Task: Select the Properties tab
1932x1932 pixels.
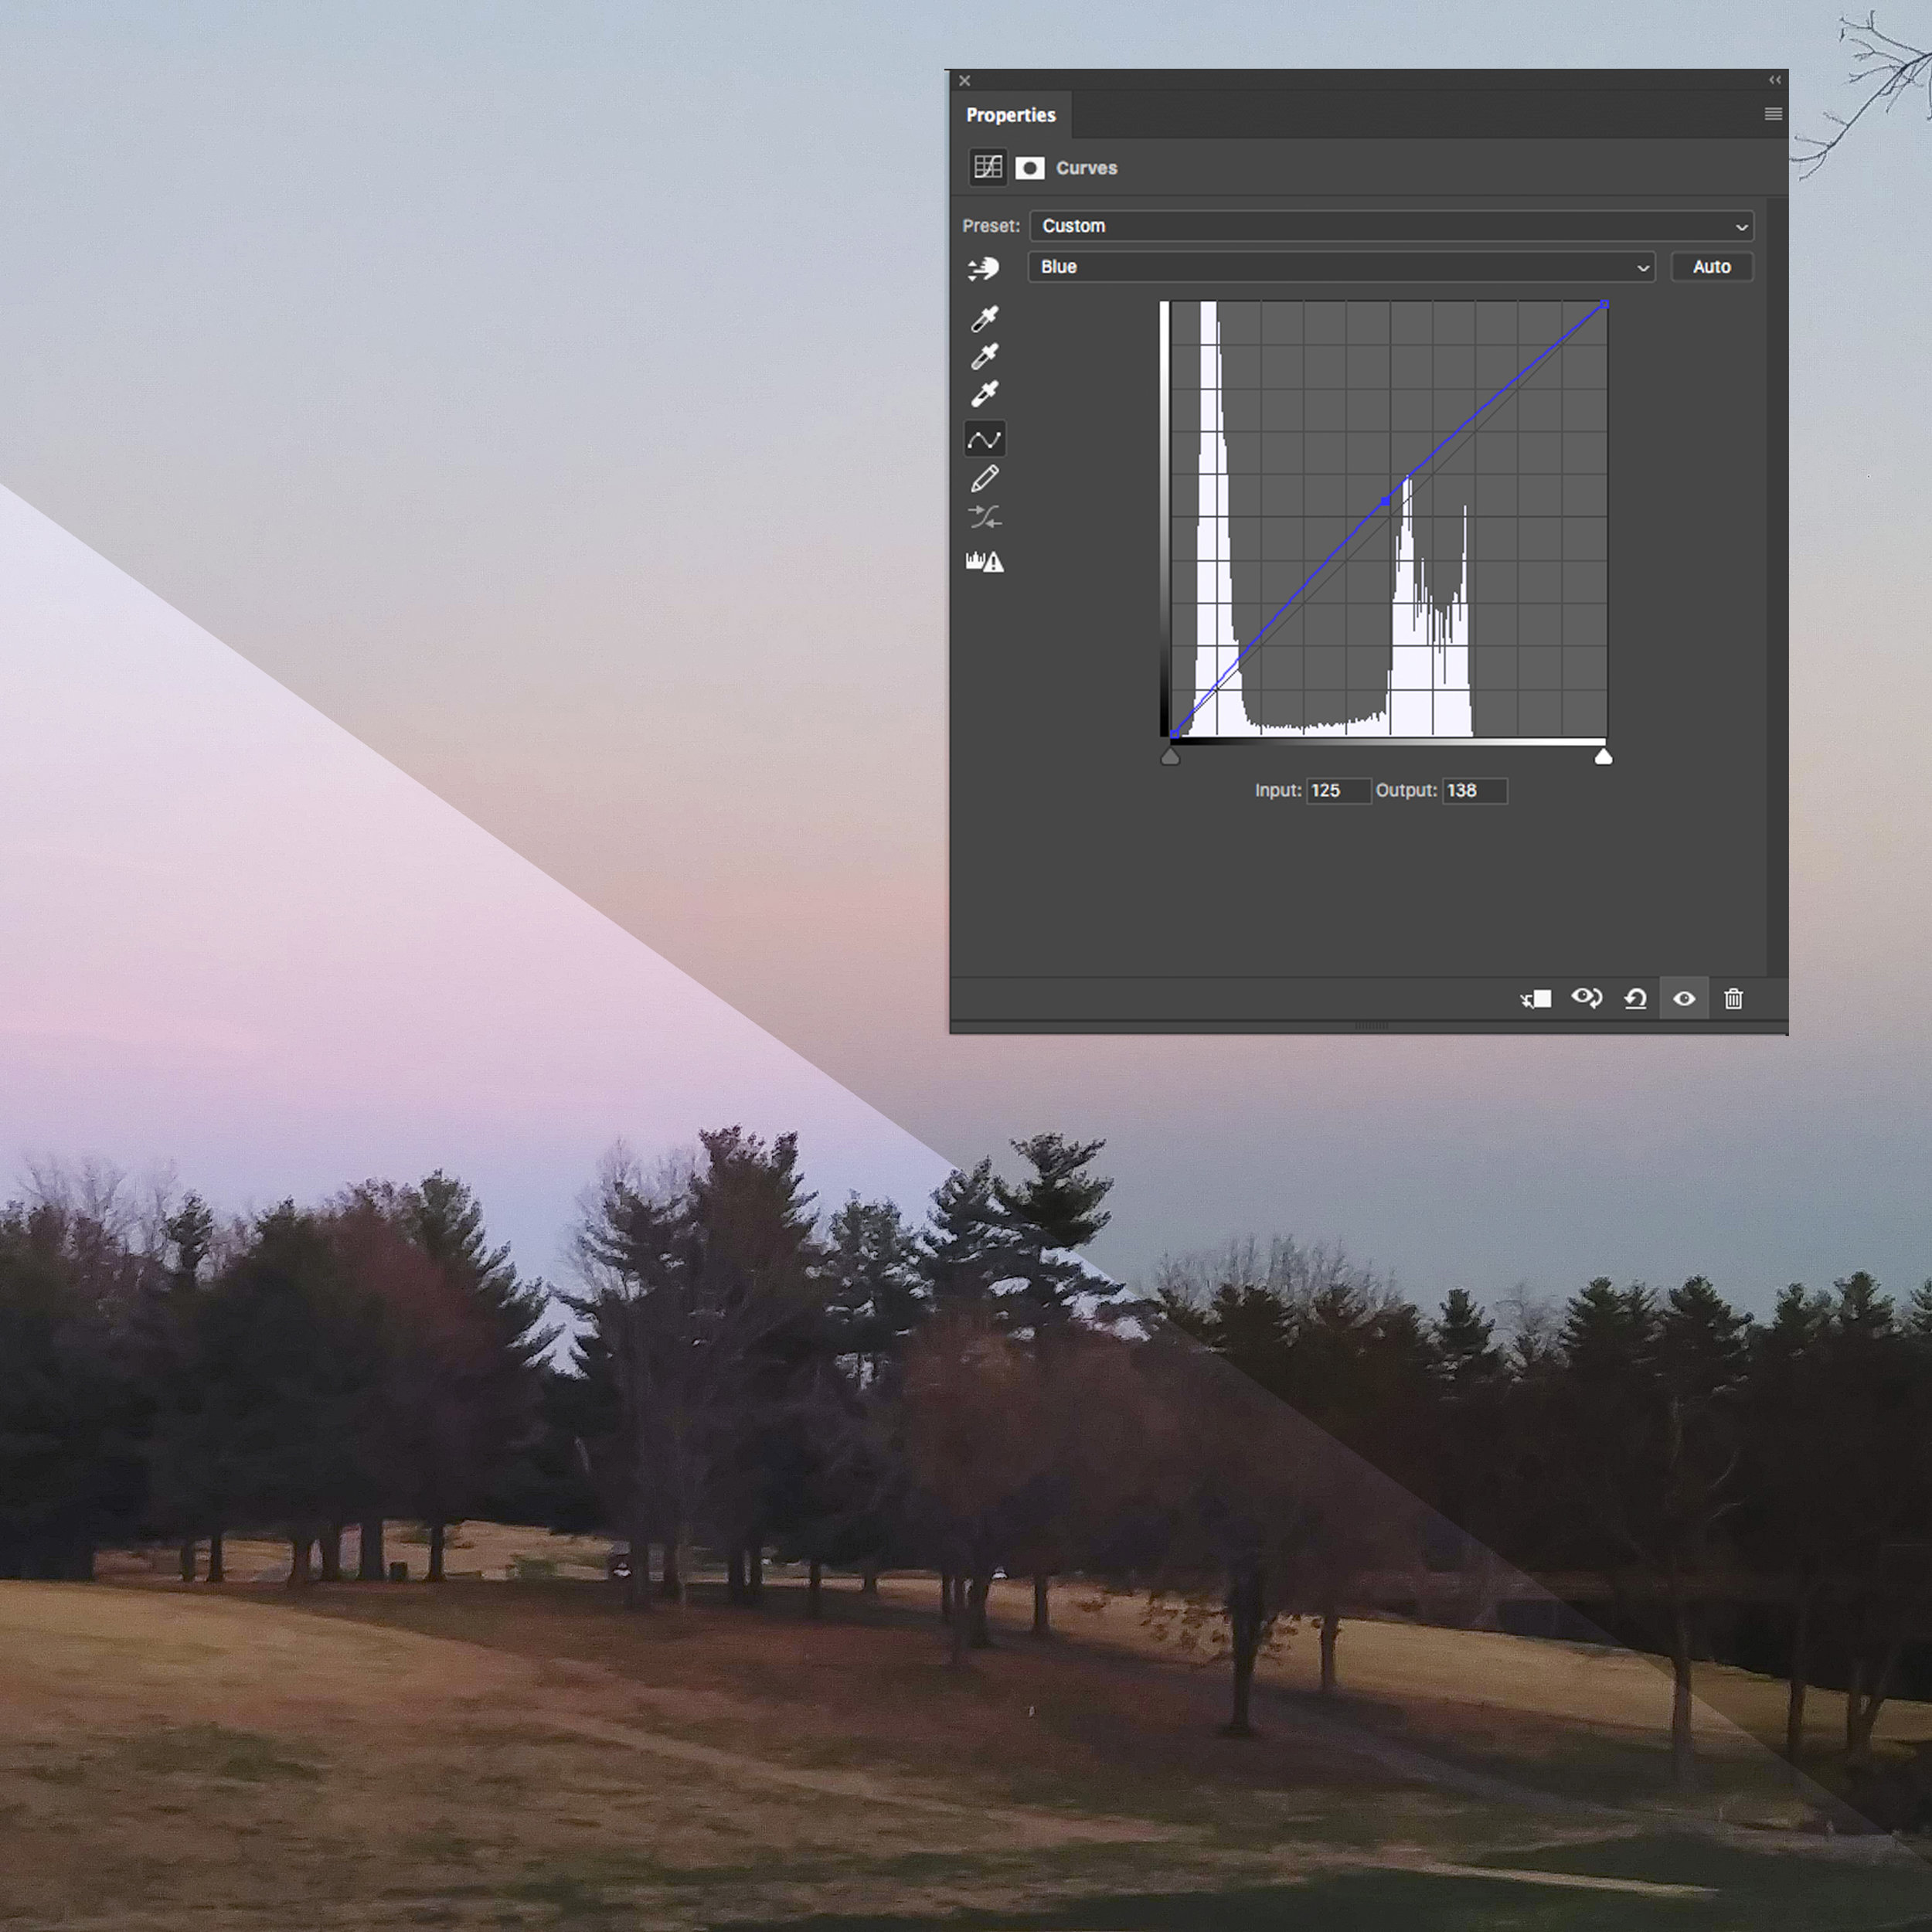Action: point(1010,115)
